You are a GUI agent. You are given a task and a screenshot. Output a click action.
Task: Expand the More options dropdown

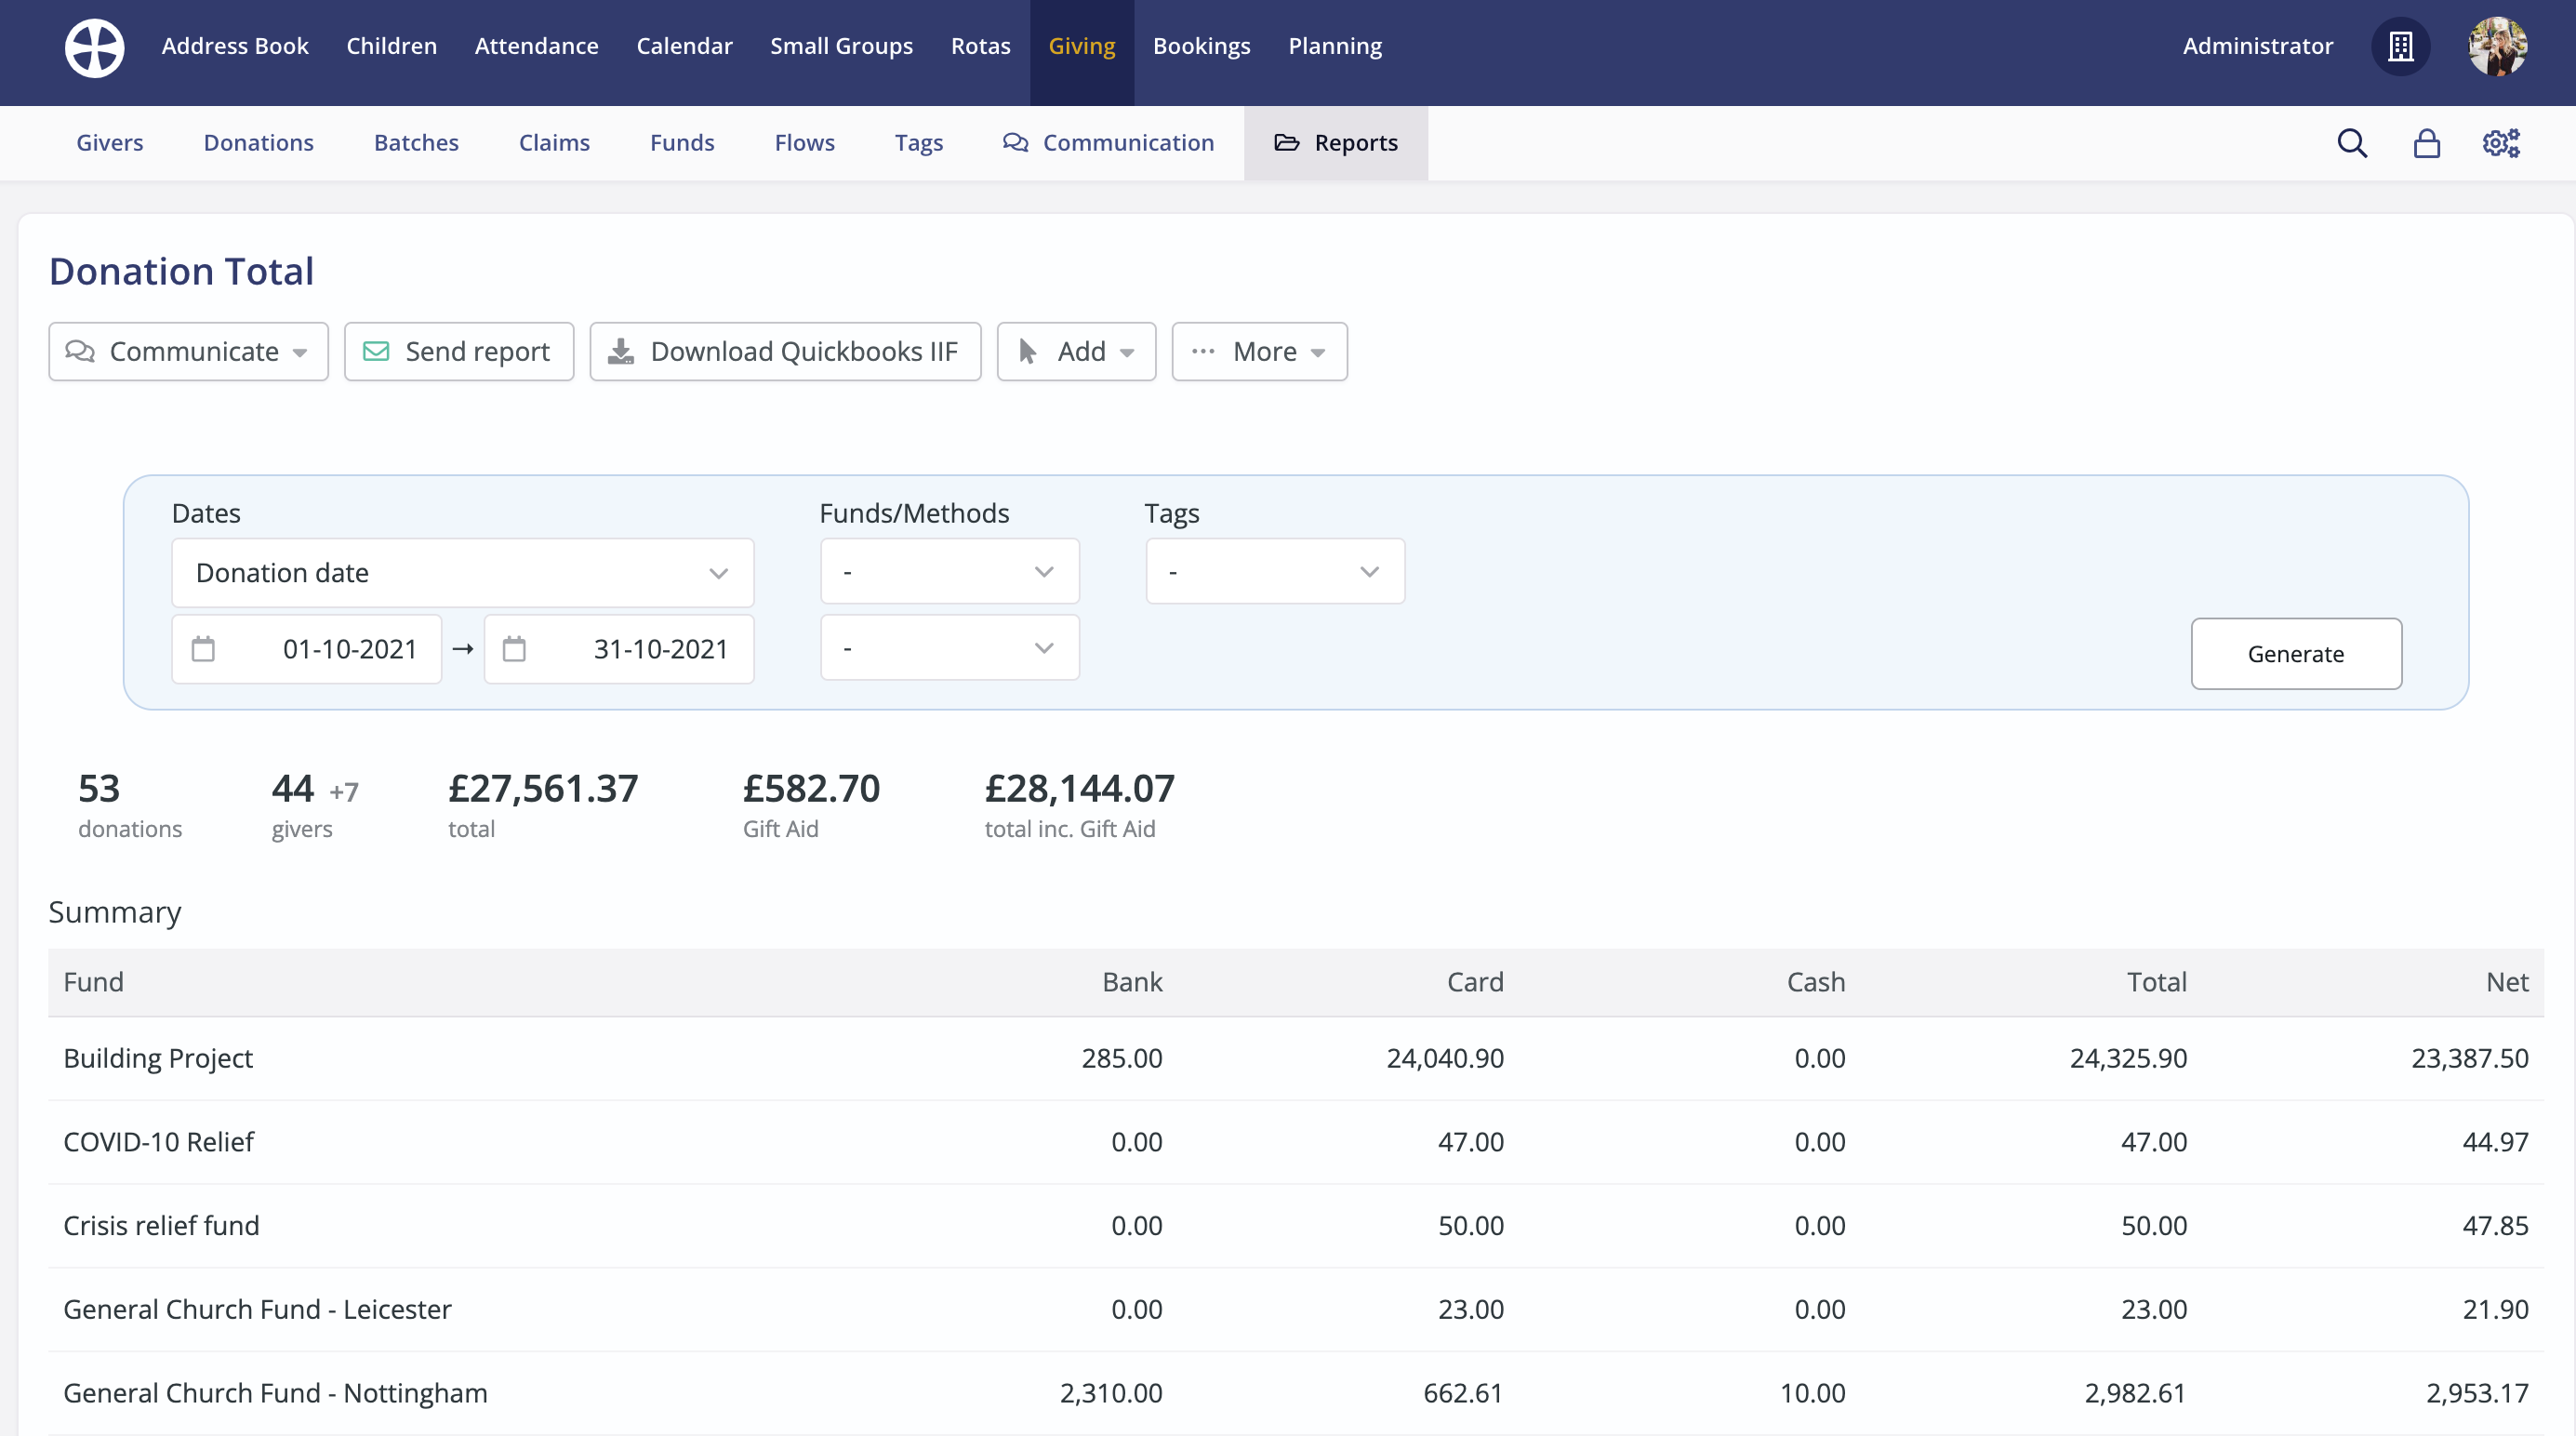pos(1259,351)
